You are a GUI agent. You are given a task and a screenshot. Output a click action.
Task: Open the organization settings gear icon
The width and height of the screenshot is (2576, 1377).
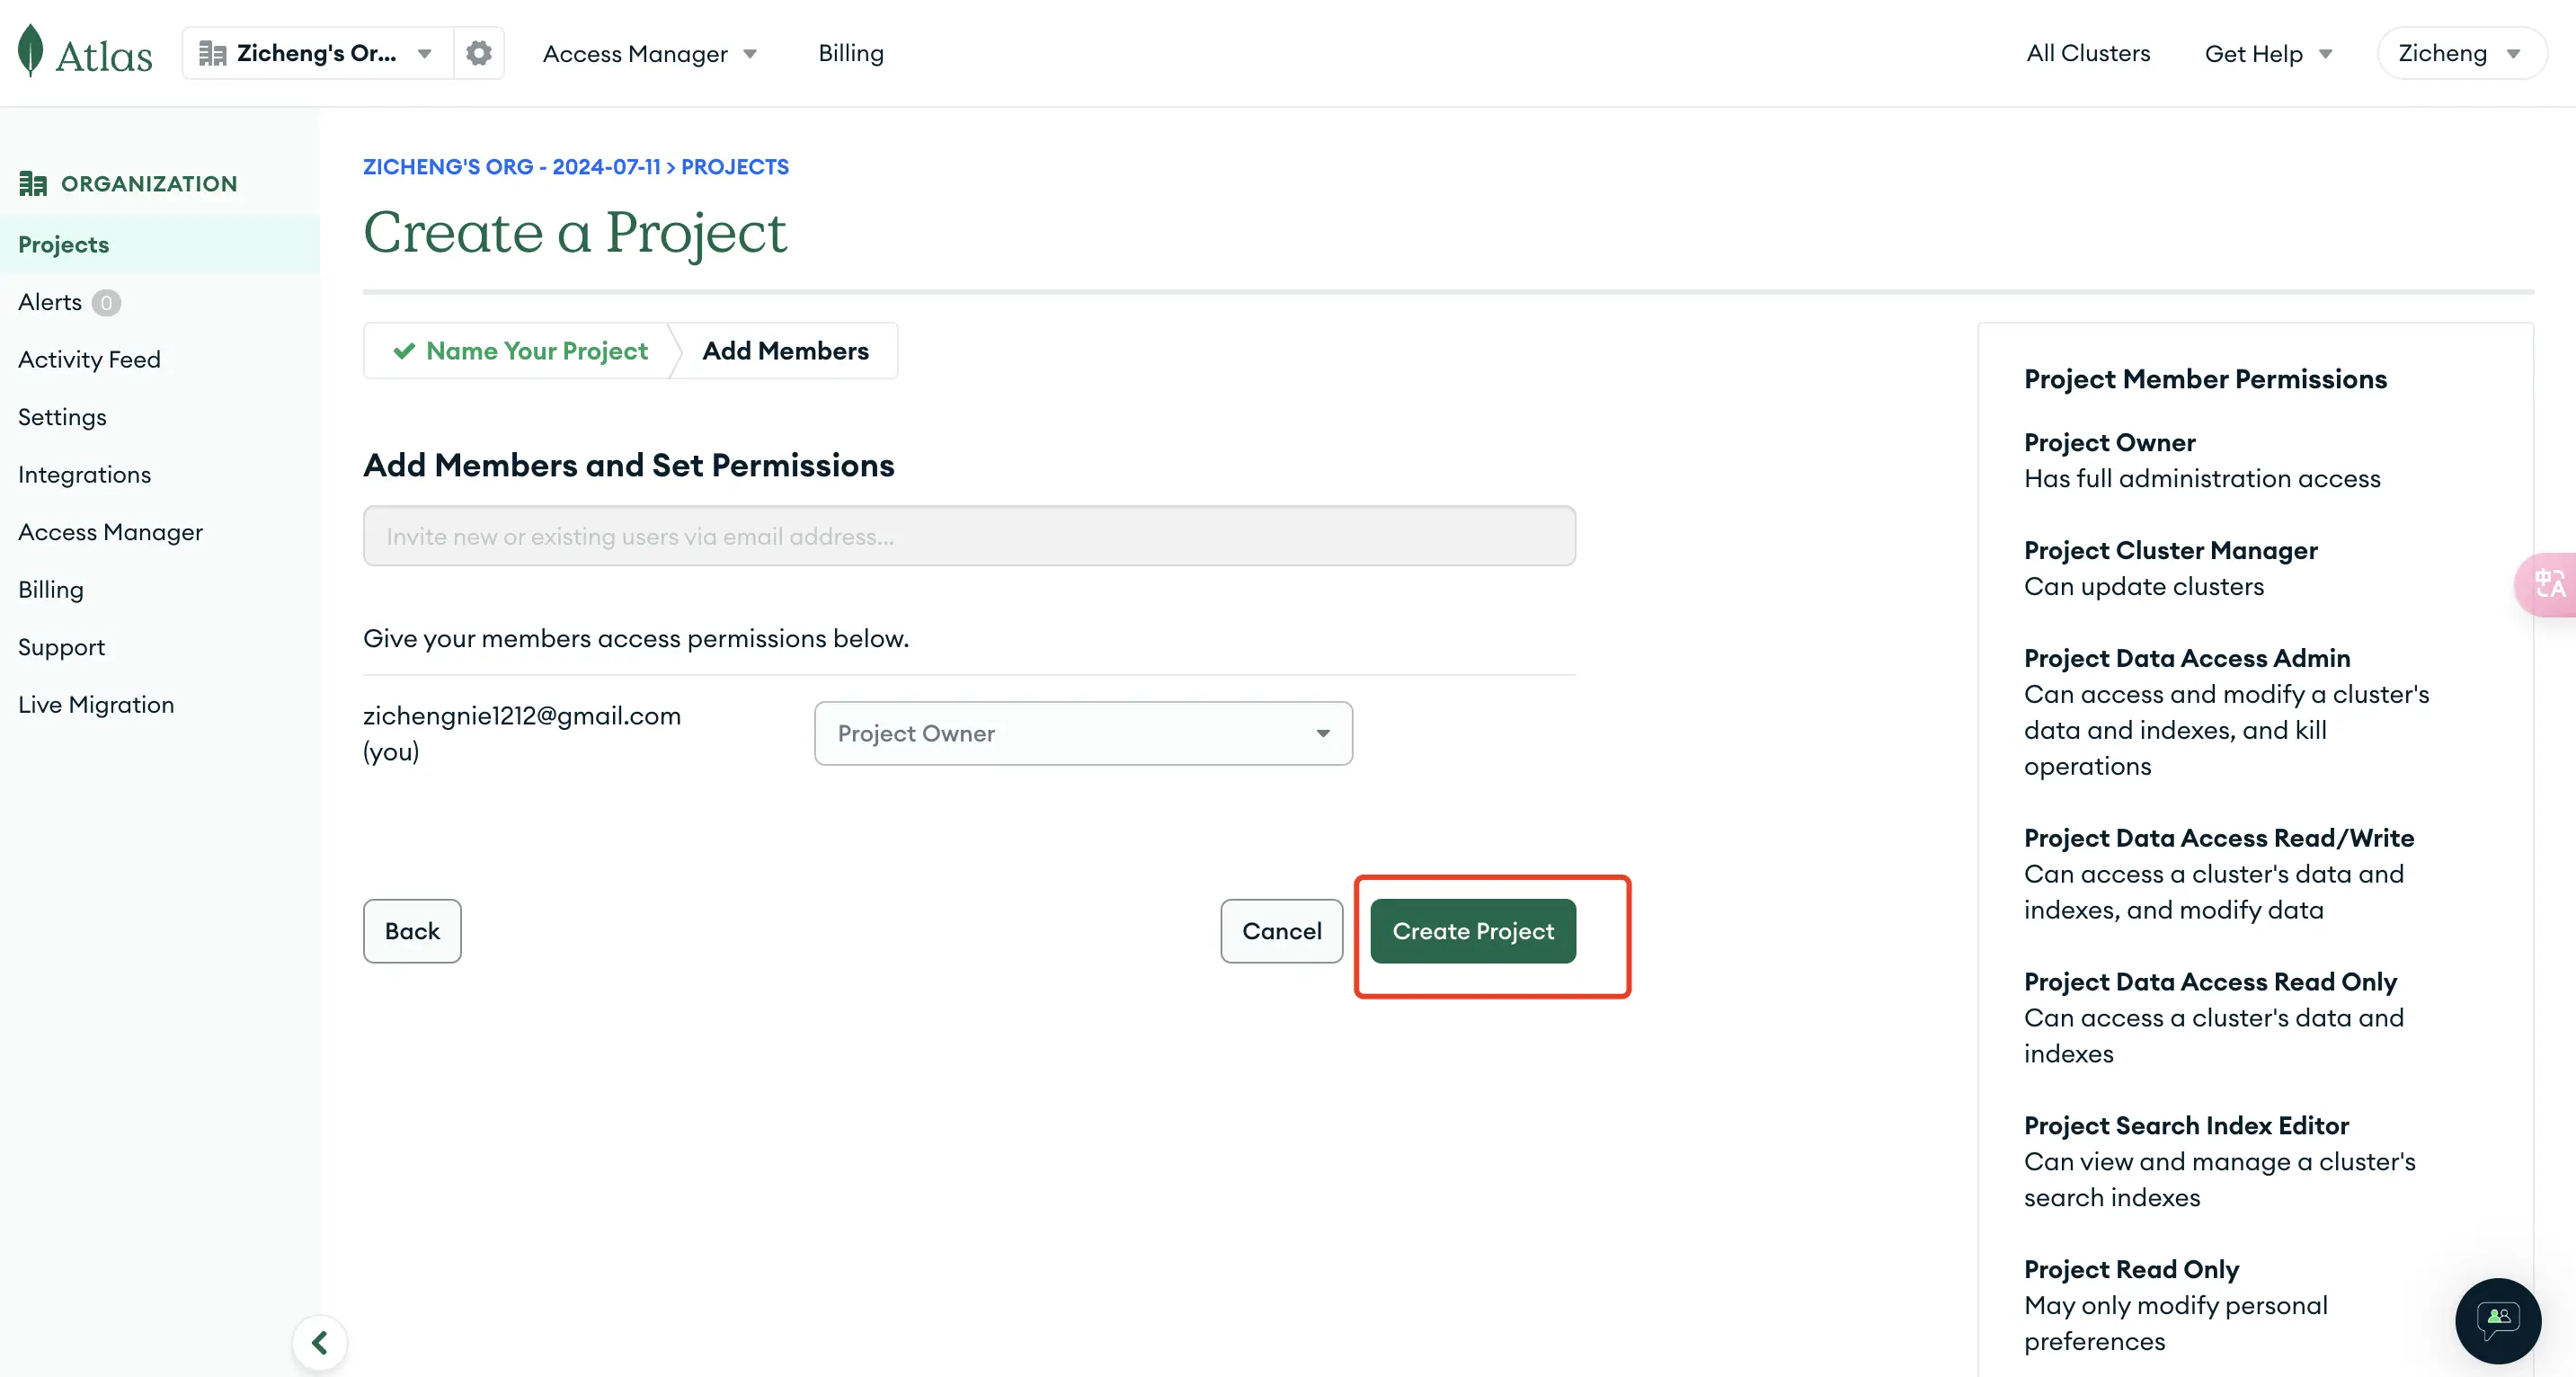(477, 53)
